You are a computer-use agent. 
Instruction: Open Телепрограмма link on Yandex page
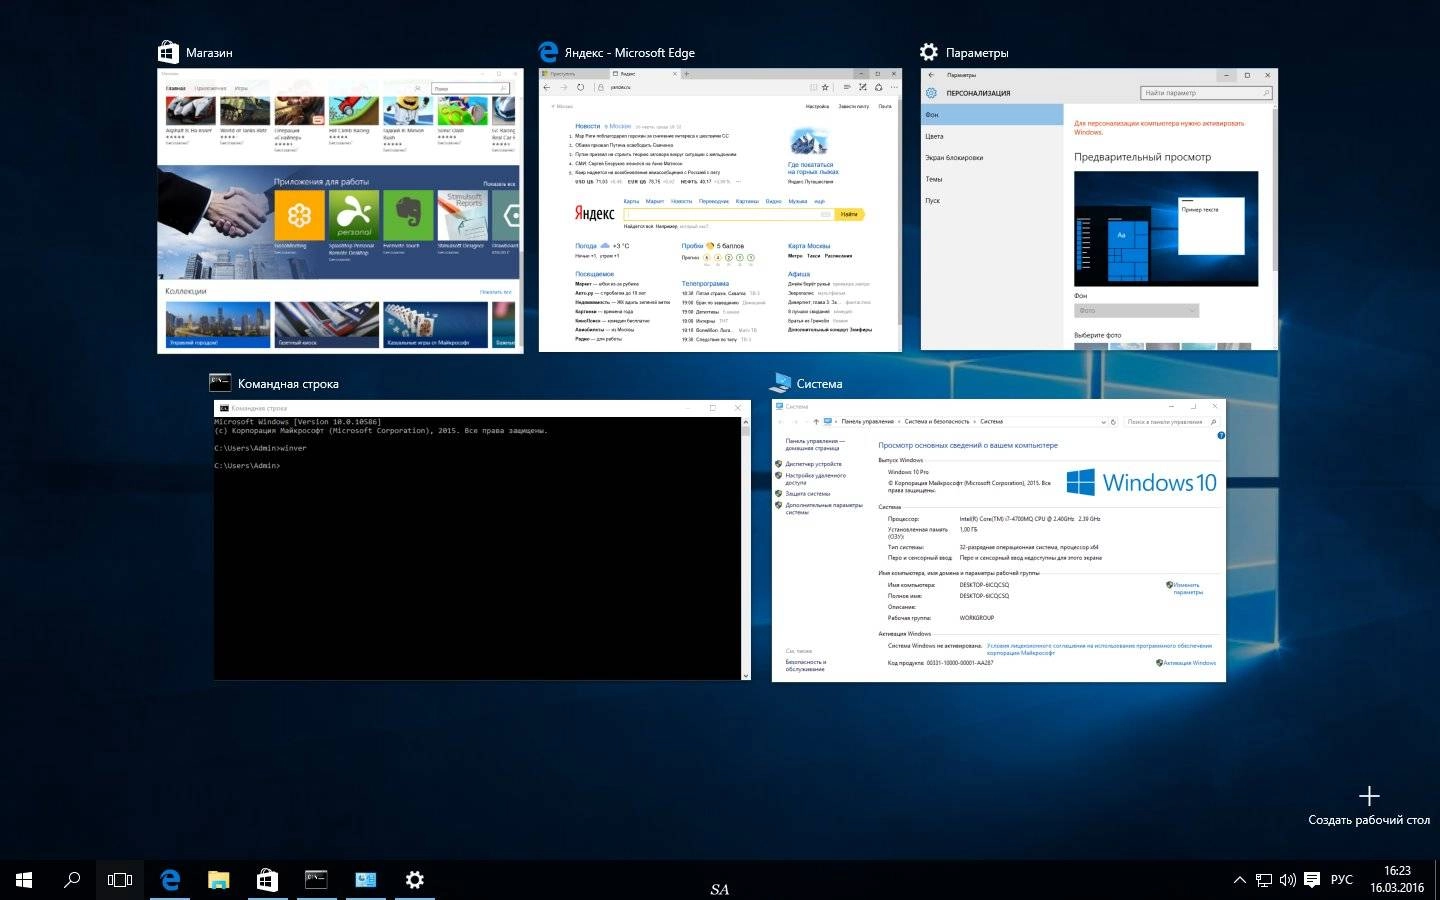tap(705, 284)
